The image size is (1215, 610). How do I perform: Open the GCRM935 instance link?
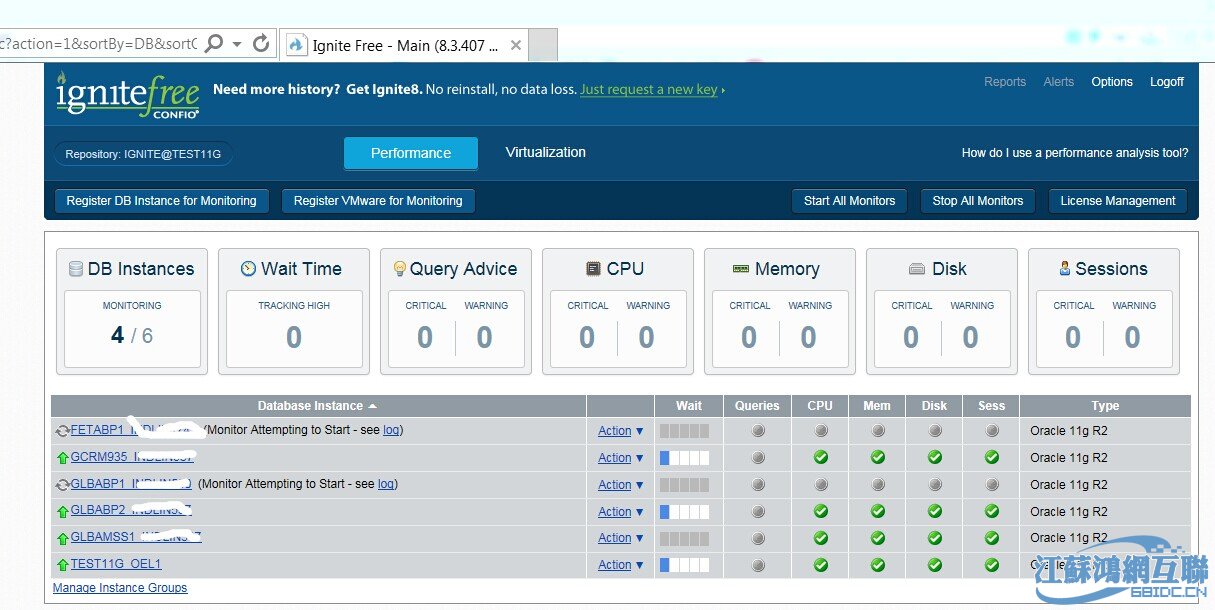click(132, 457)
